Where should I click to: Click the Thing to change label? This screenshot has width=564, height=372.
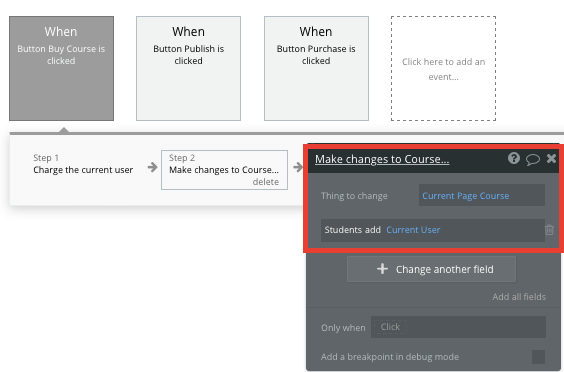point(354,196)
